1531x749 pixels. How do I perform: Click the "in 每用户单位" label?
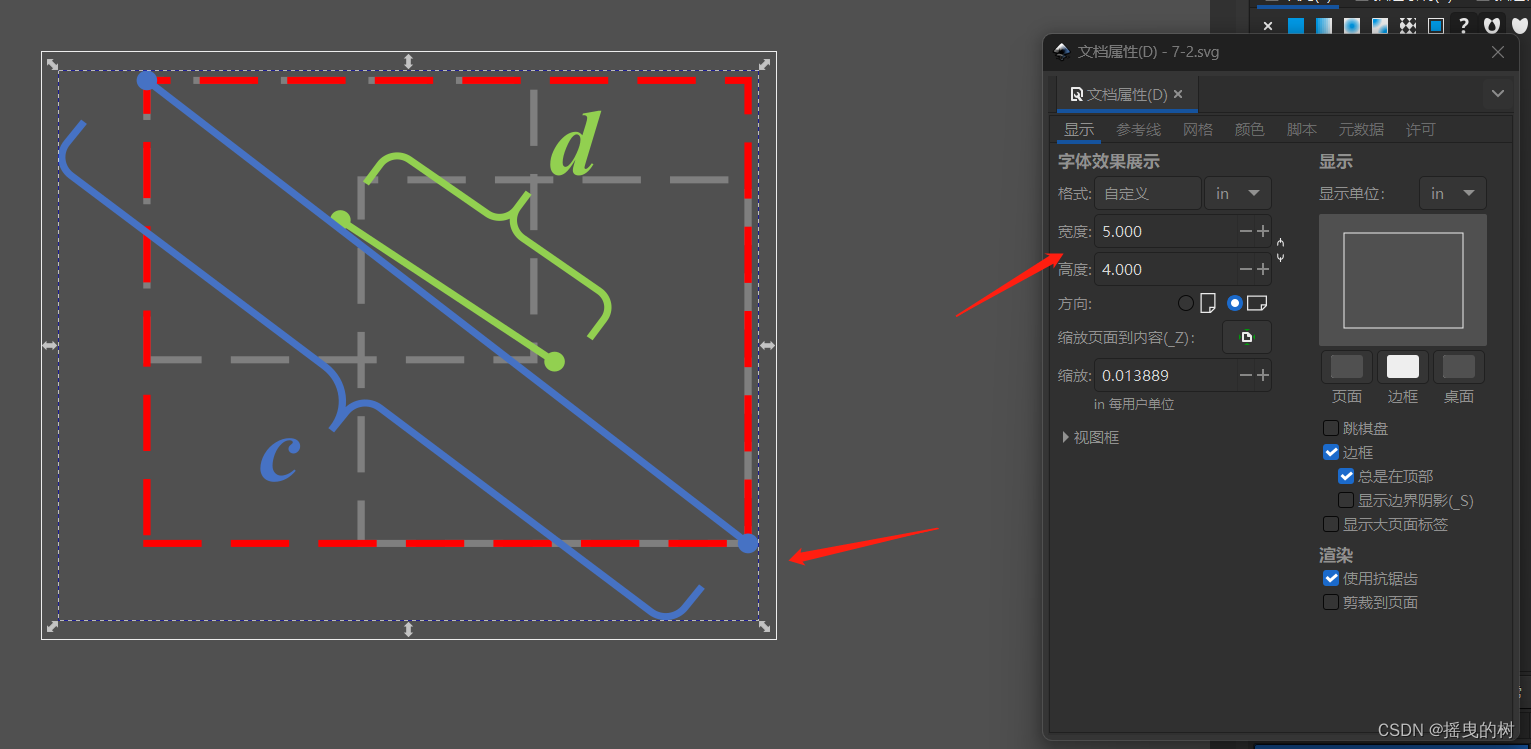click(1134, 404)
